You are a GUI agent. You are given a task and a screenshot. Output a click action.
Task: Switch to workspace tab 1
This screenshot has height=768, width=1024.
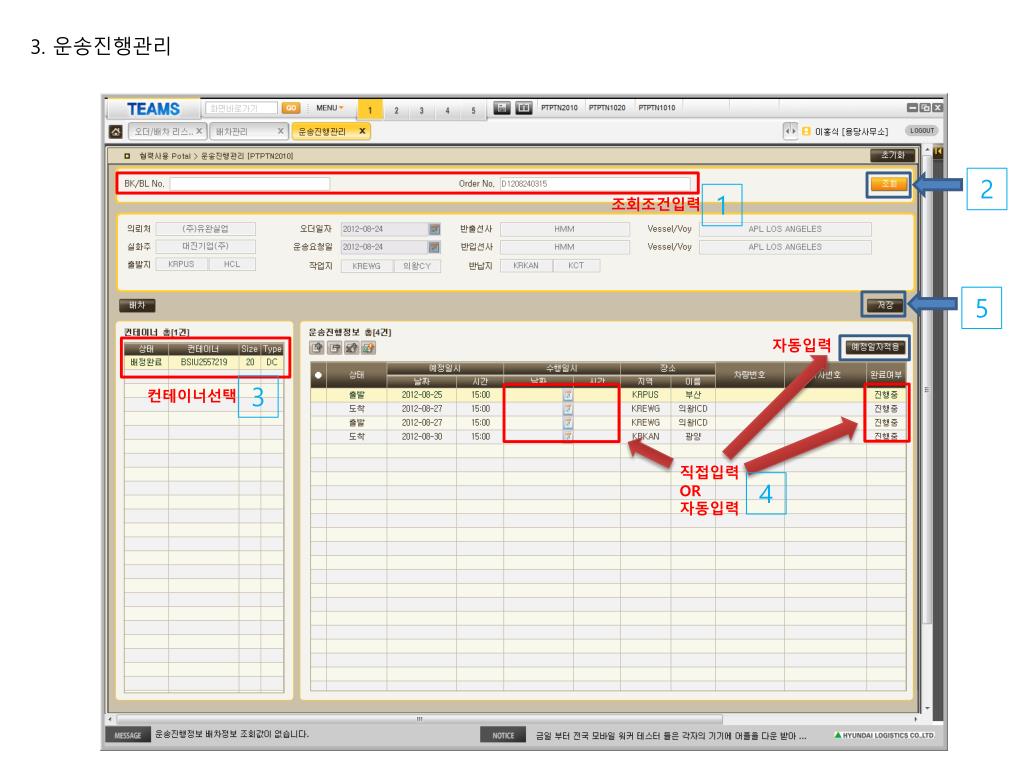[x=370, y=110]
